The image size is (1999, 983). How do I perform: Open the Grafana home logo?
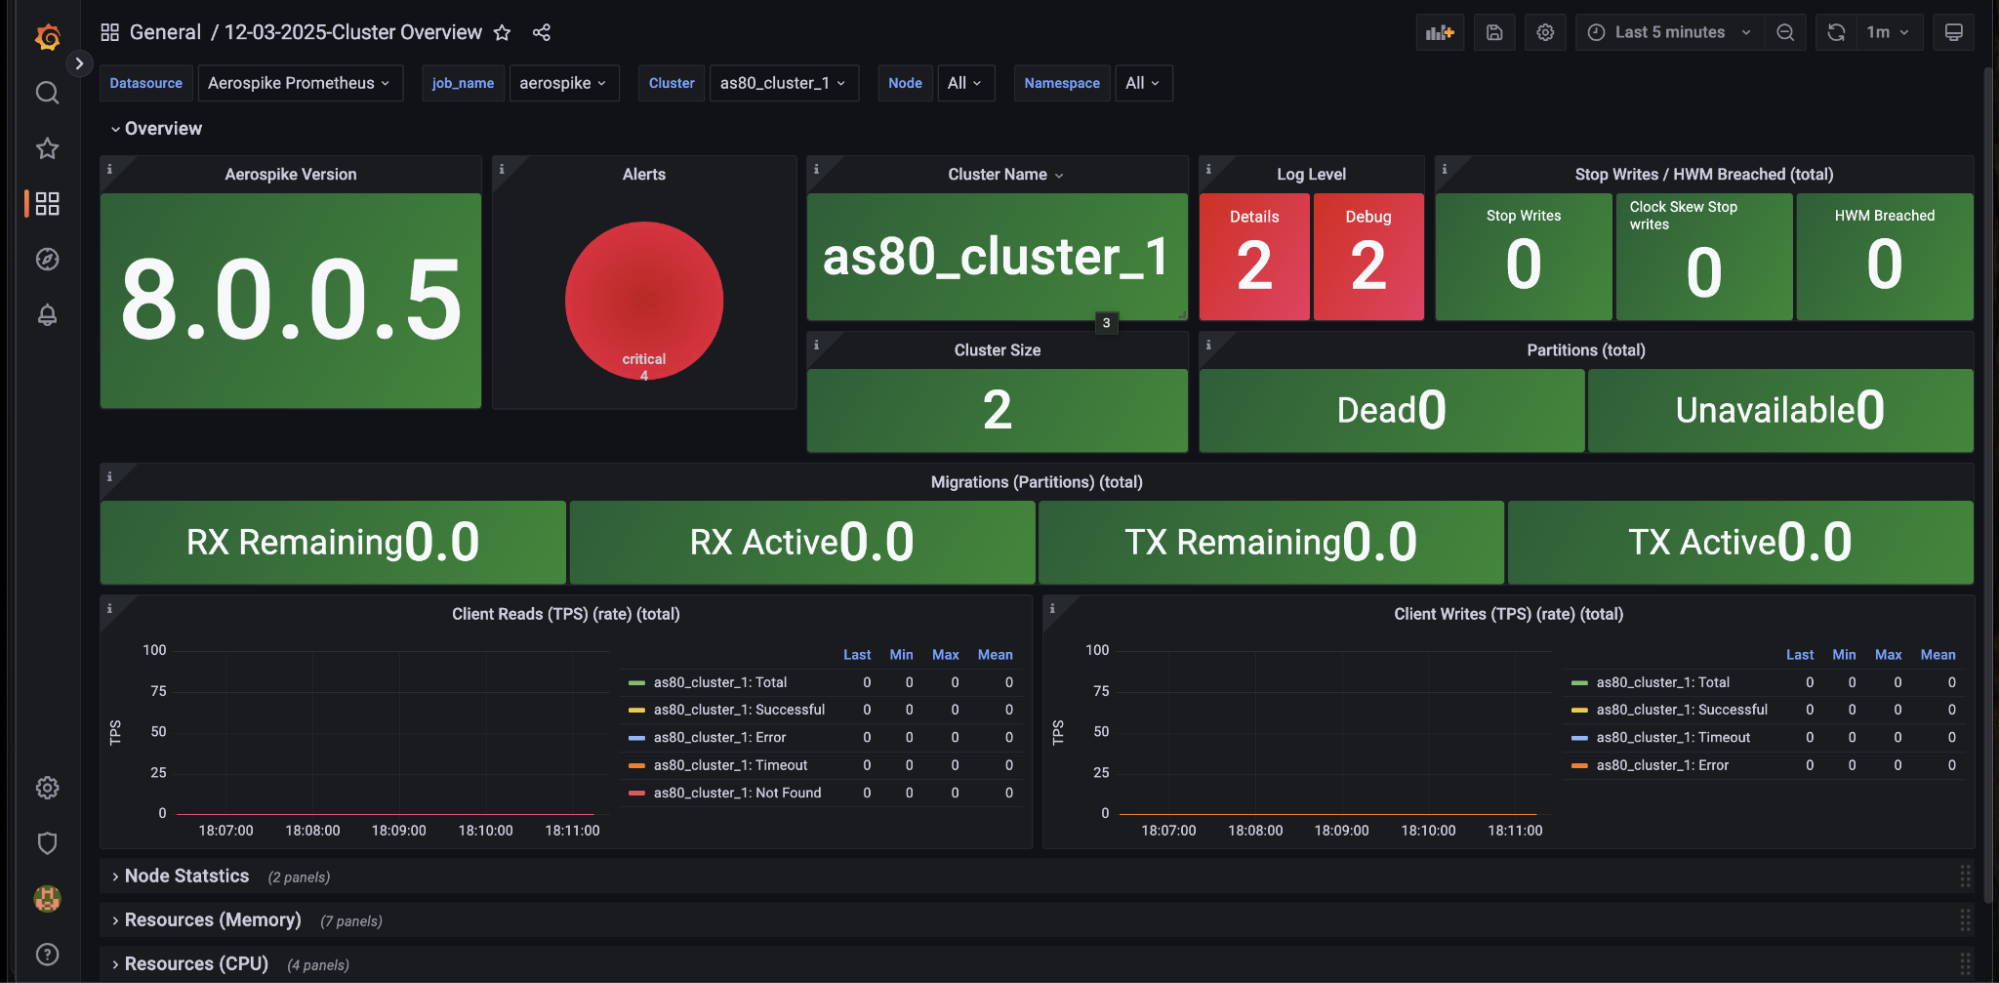[47, 37]
